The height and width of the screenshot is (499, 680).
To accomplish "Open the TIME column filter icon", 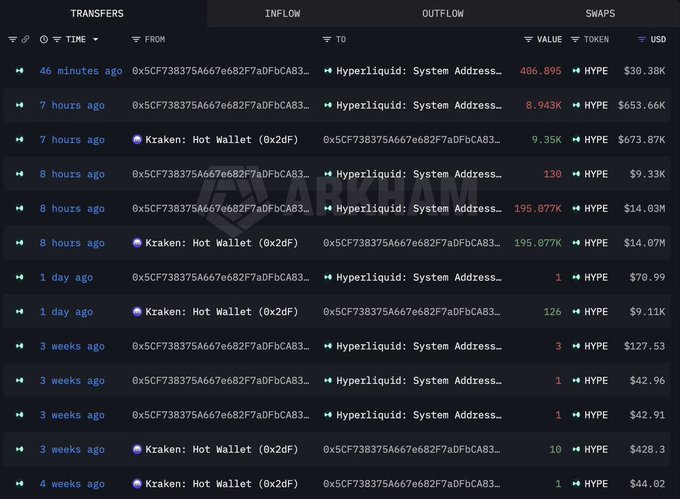I will coord(57,39).
